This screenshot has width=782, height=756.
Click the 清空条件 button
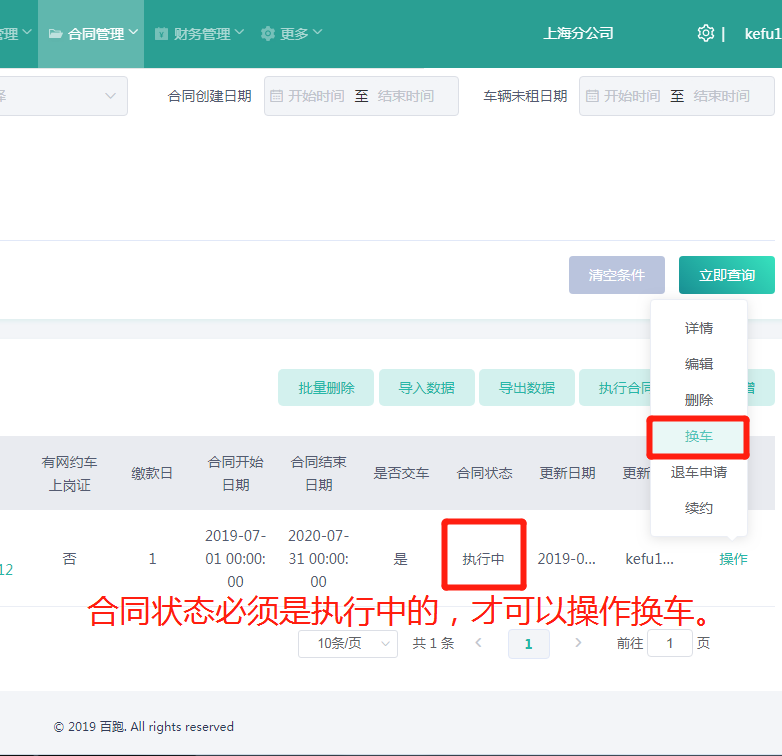pos(617,275)
